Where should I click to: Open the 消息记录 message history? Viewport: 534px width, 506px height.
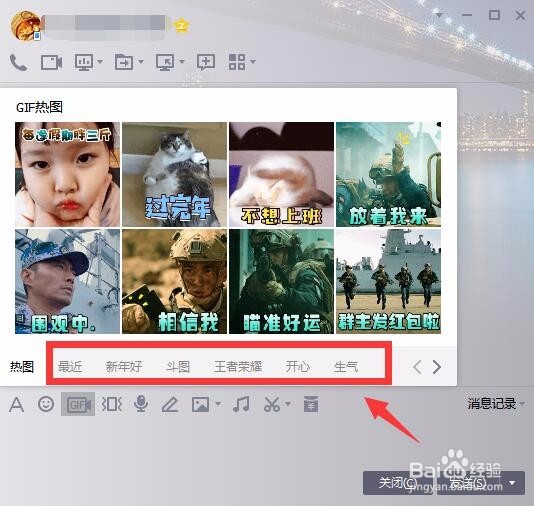pos(491,404)
